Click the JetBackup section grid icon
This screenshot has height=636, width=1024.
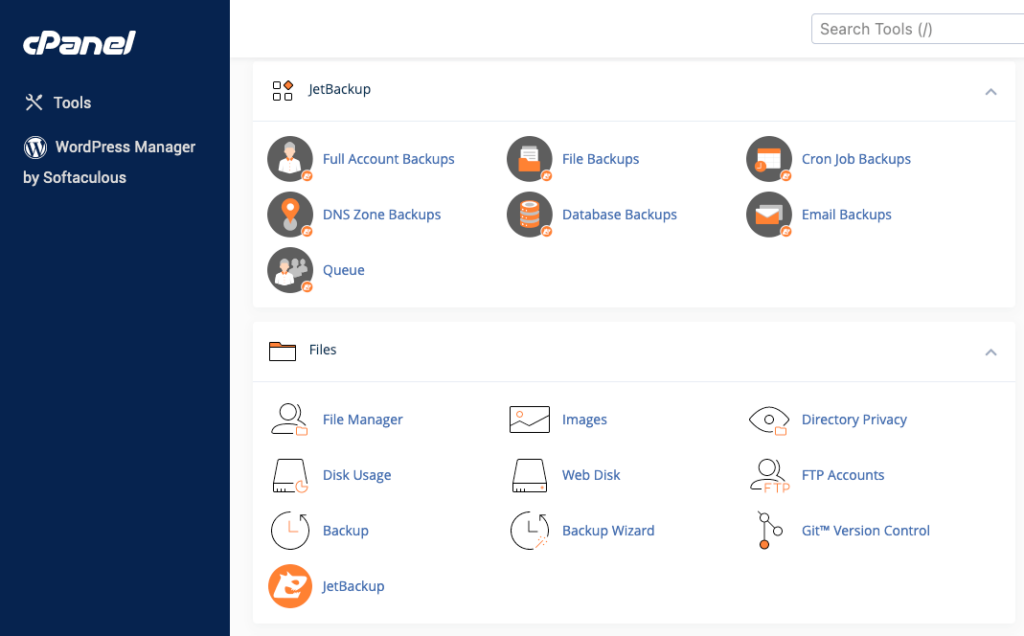click(x=283, y=90)
